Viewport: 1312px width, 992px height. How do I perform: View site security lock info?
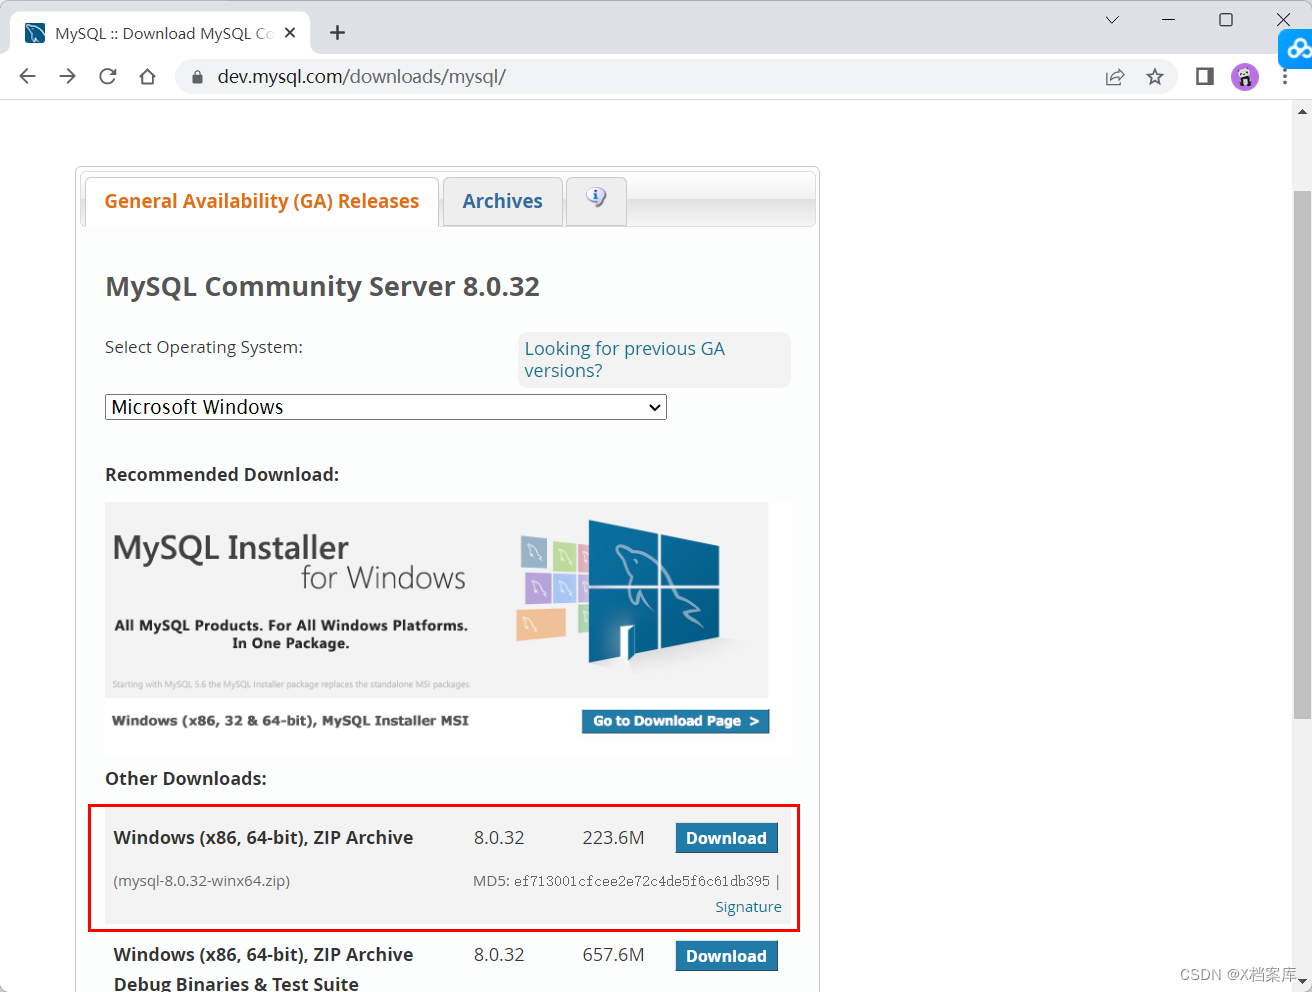tap(197, 77)
